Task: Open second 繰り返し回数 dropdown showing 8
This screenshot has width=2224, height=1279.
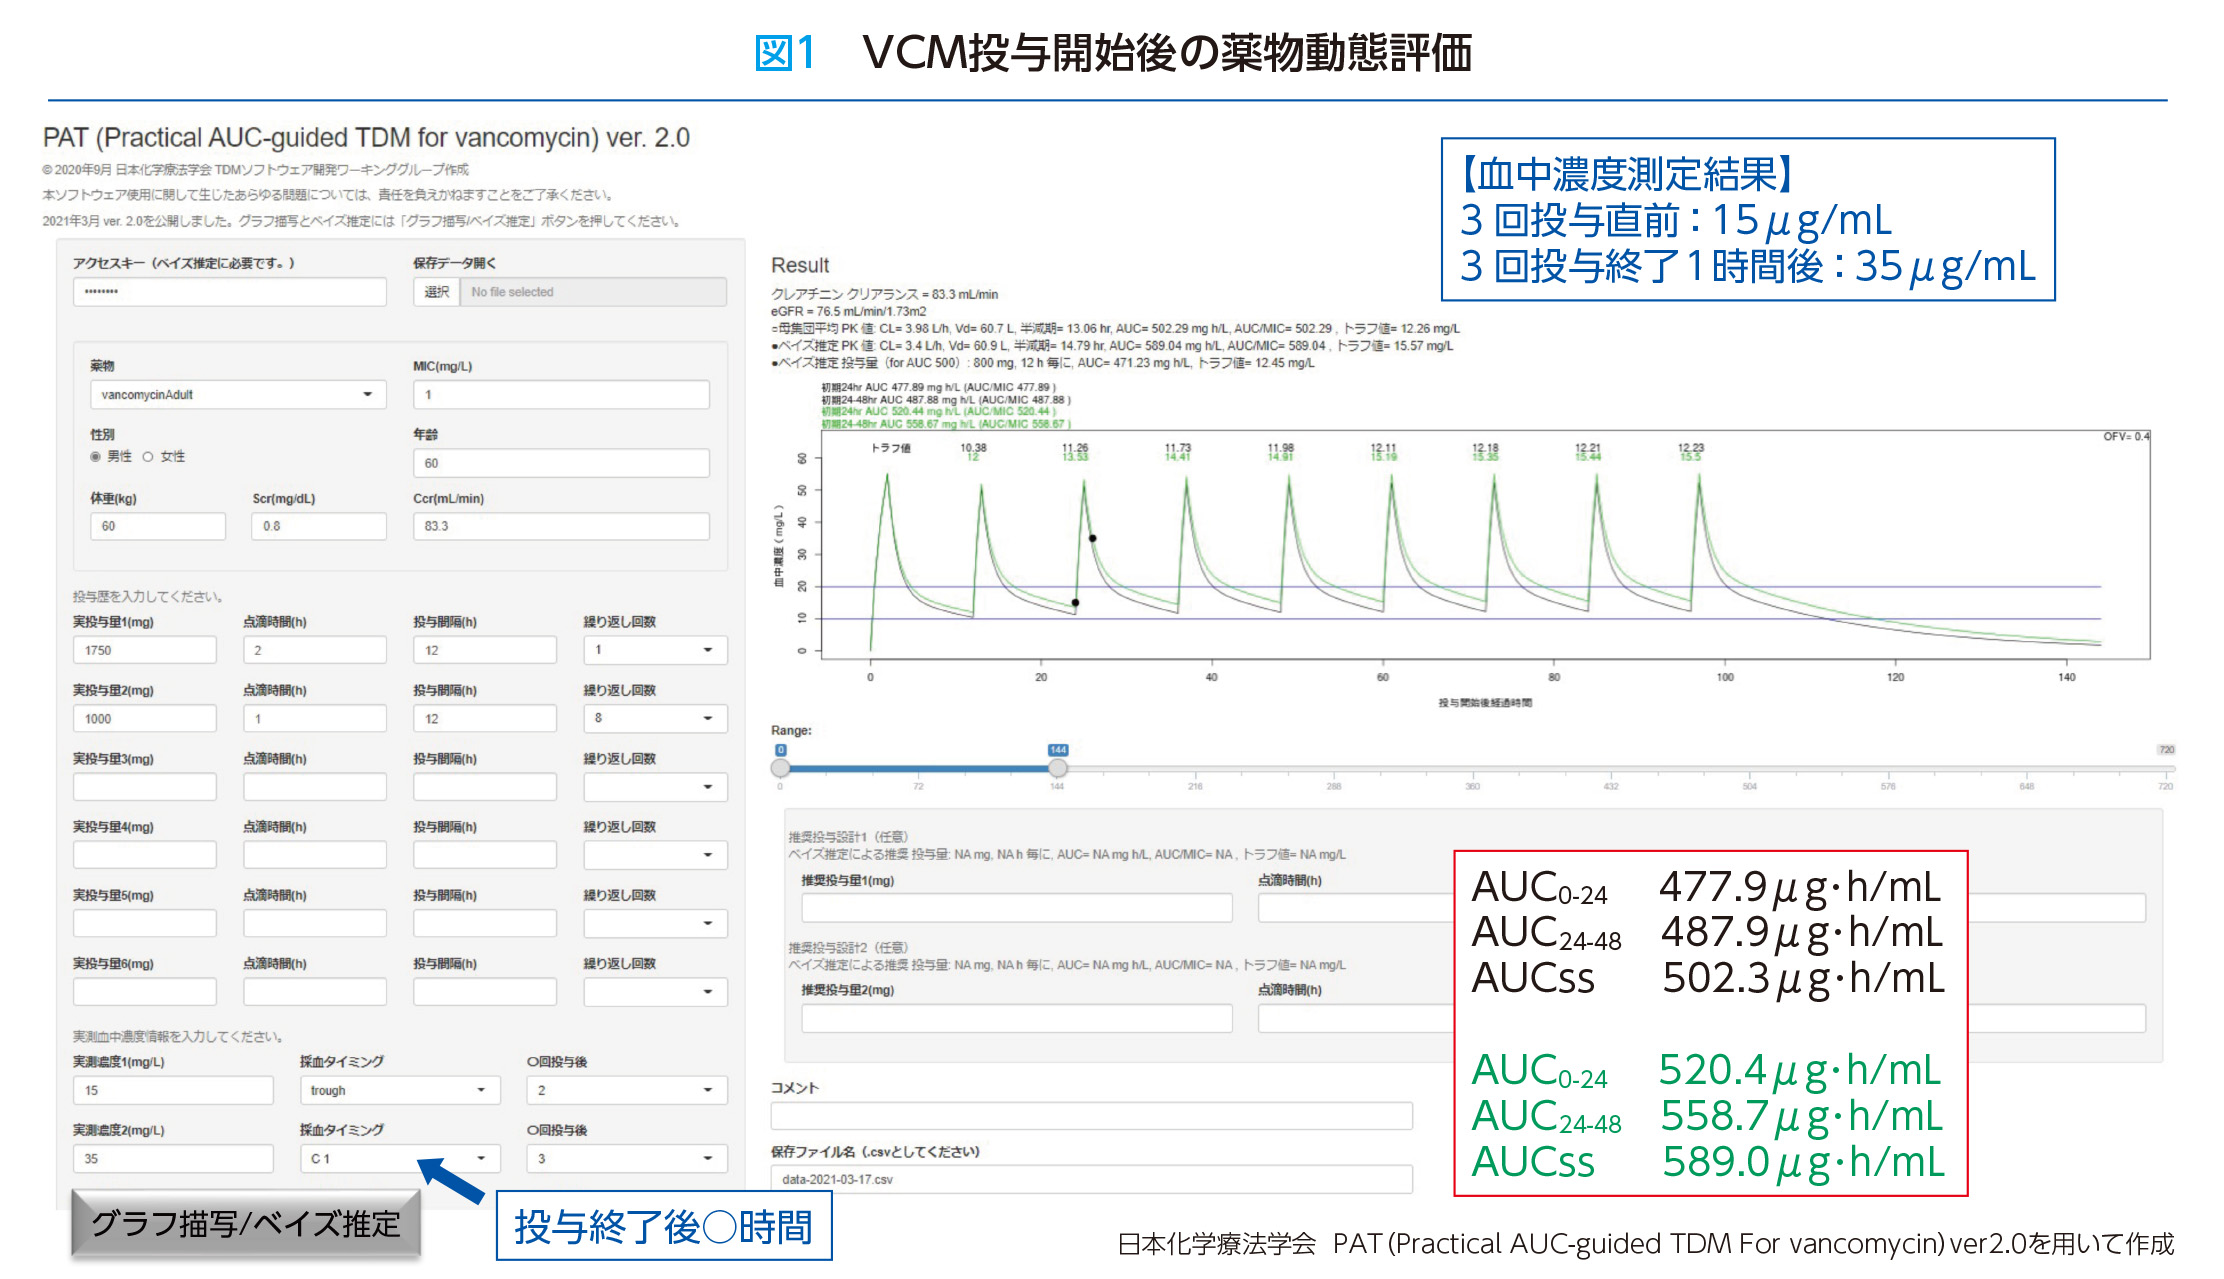Action: (655, 718)
